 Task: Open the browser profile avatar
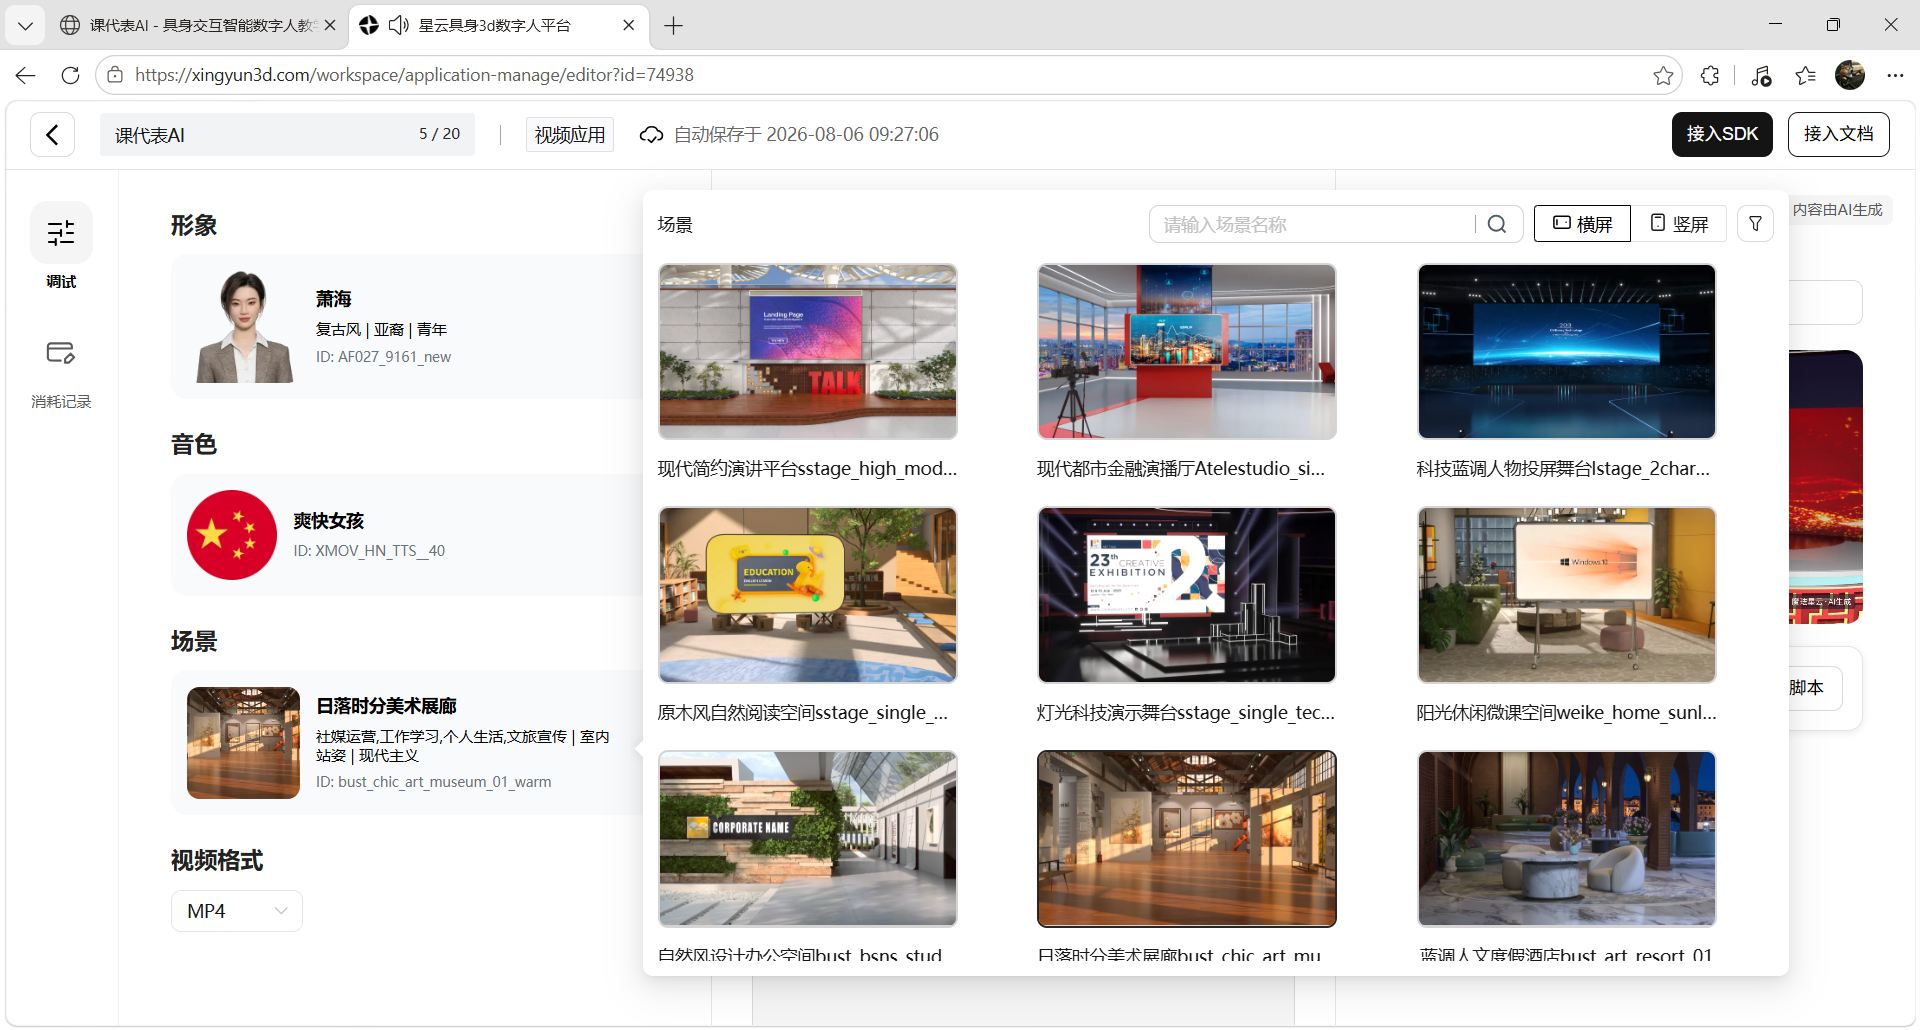click(x=1850, y=75)
